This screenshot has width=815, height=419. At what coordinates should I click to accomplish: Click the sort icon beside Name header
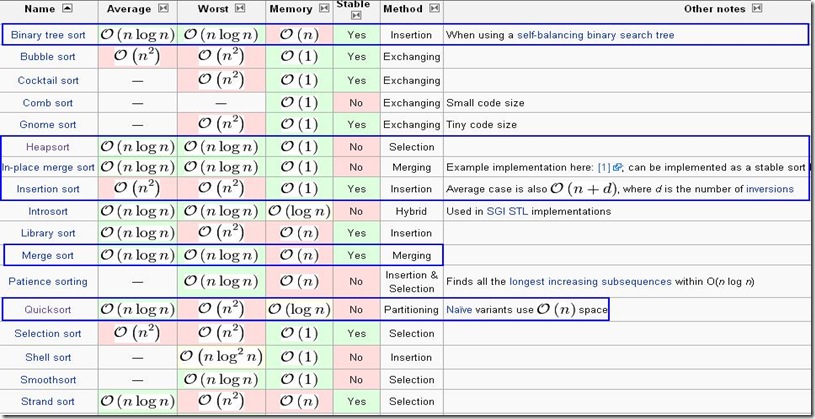[x=67, y=9]
